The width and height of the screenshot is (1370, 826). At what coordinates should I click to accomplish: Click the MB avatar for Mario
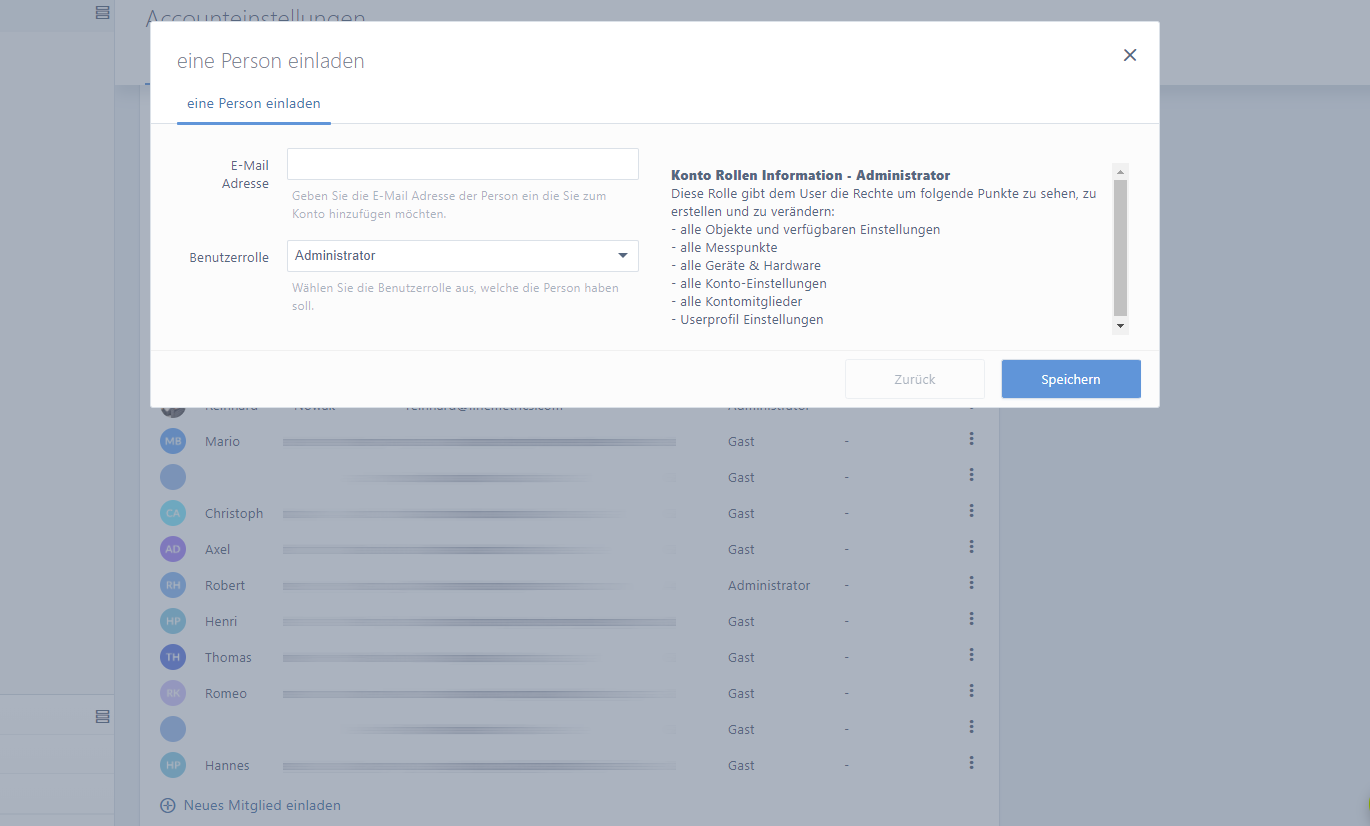tap(173, 441)
